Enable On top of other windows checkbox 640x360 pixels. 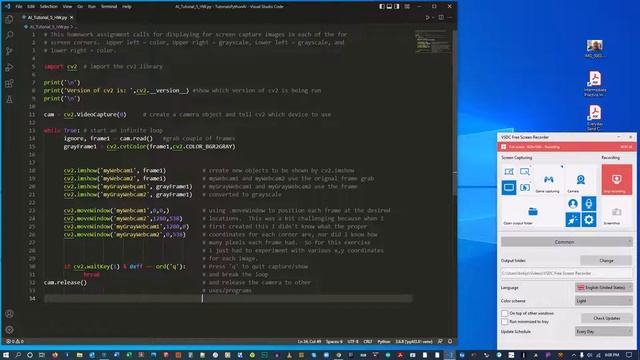pyautogui.click(x=505, y=313)
